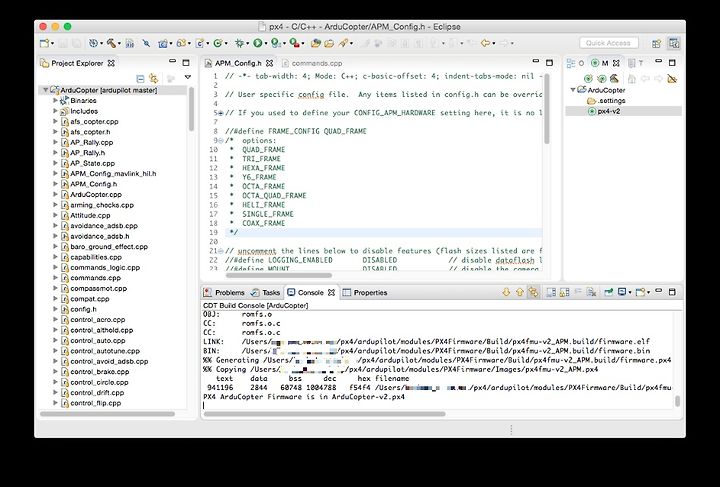Open the New wizard dropdown arrow
720x487 pixels.
point(52,44)
